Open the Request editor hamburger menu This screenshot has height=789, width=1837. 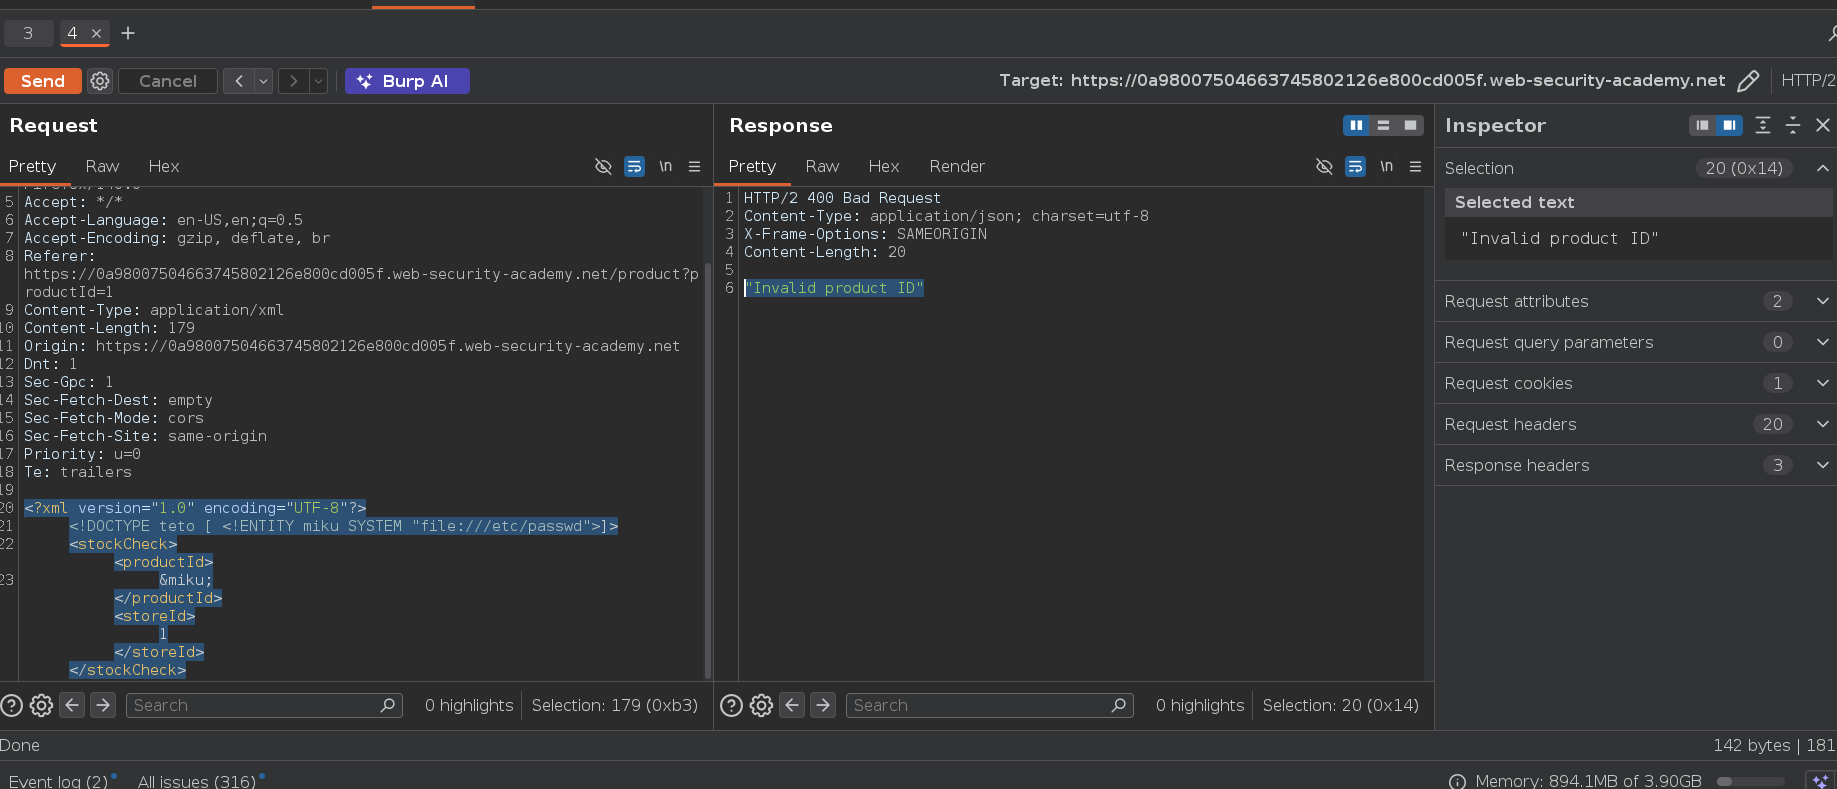(694, 166)
